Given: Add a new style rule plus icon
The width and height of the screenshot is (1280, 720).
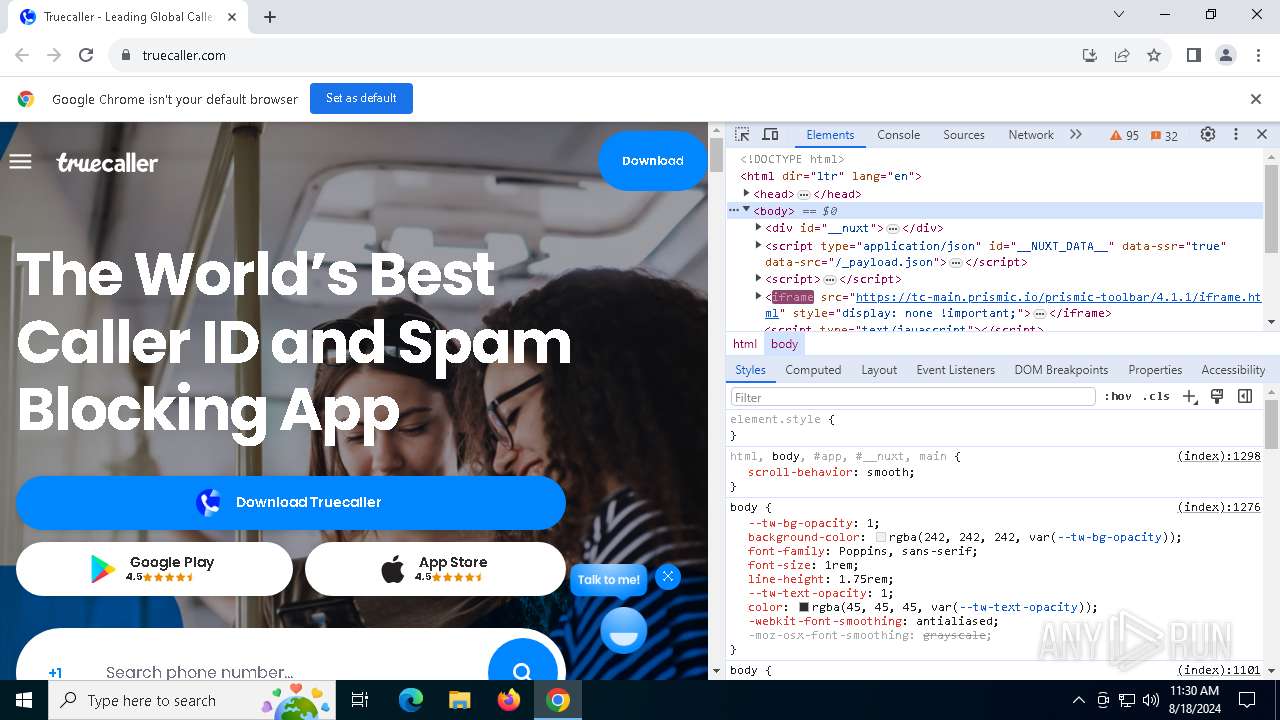Looking at the screenshot, I should (x=1189, y=397).
